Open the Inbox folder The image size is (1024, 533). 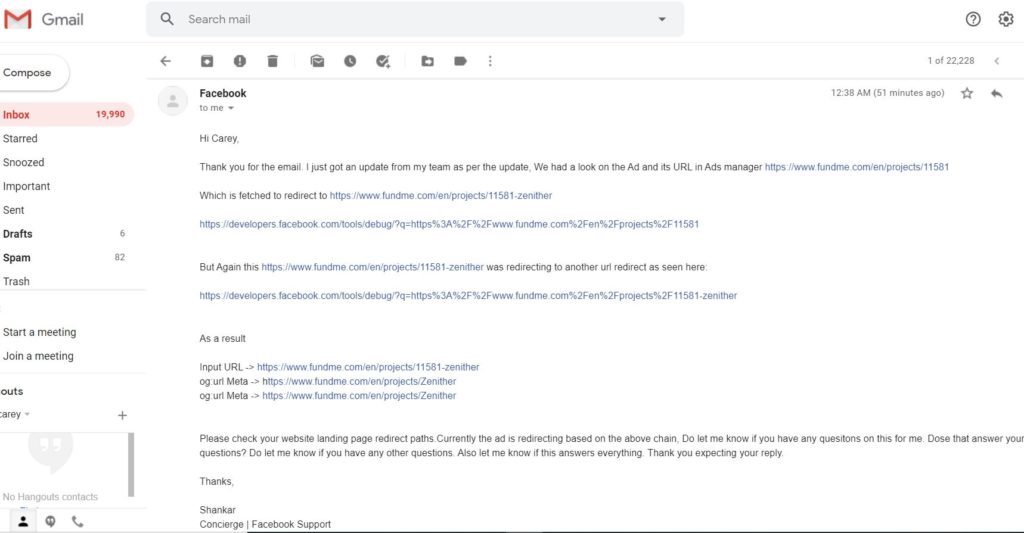[17, 115]
